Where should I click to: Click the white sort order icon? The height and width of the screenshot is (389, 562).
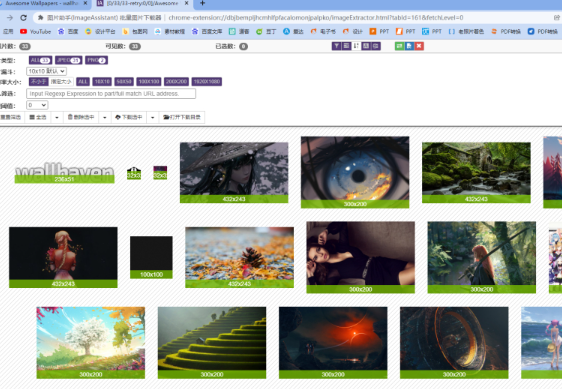click(356, 46)
